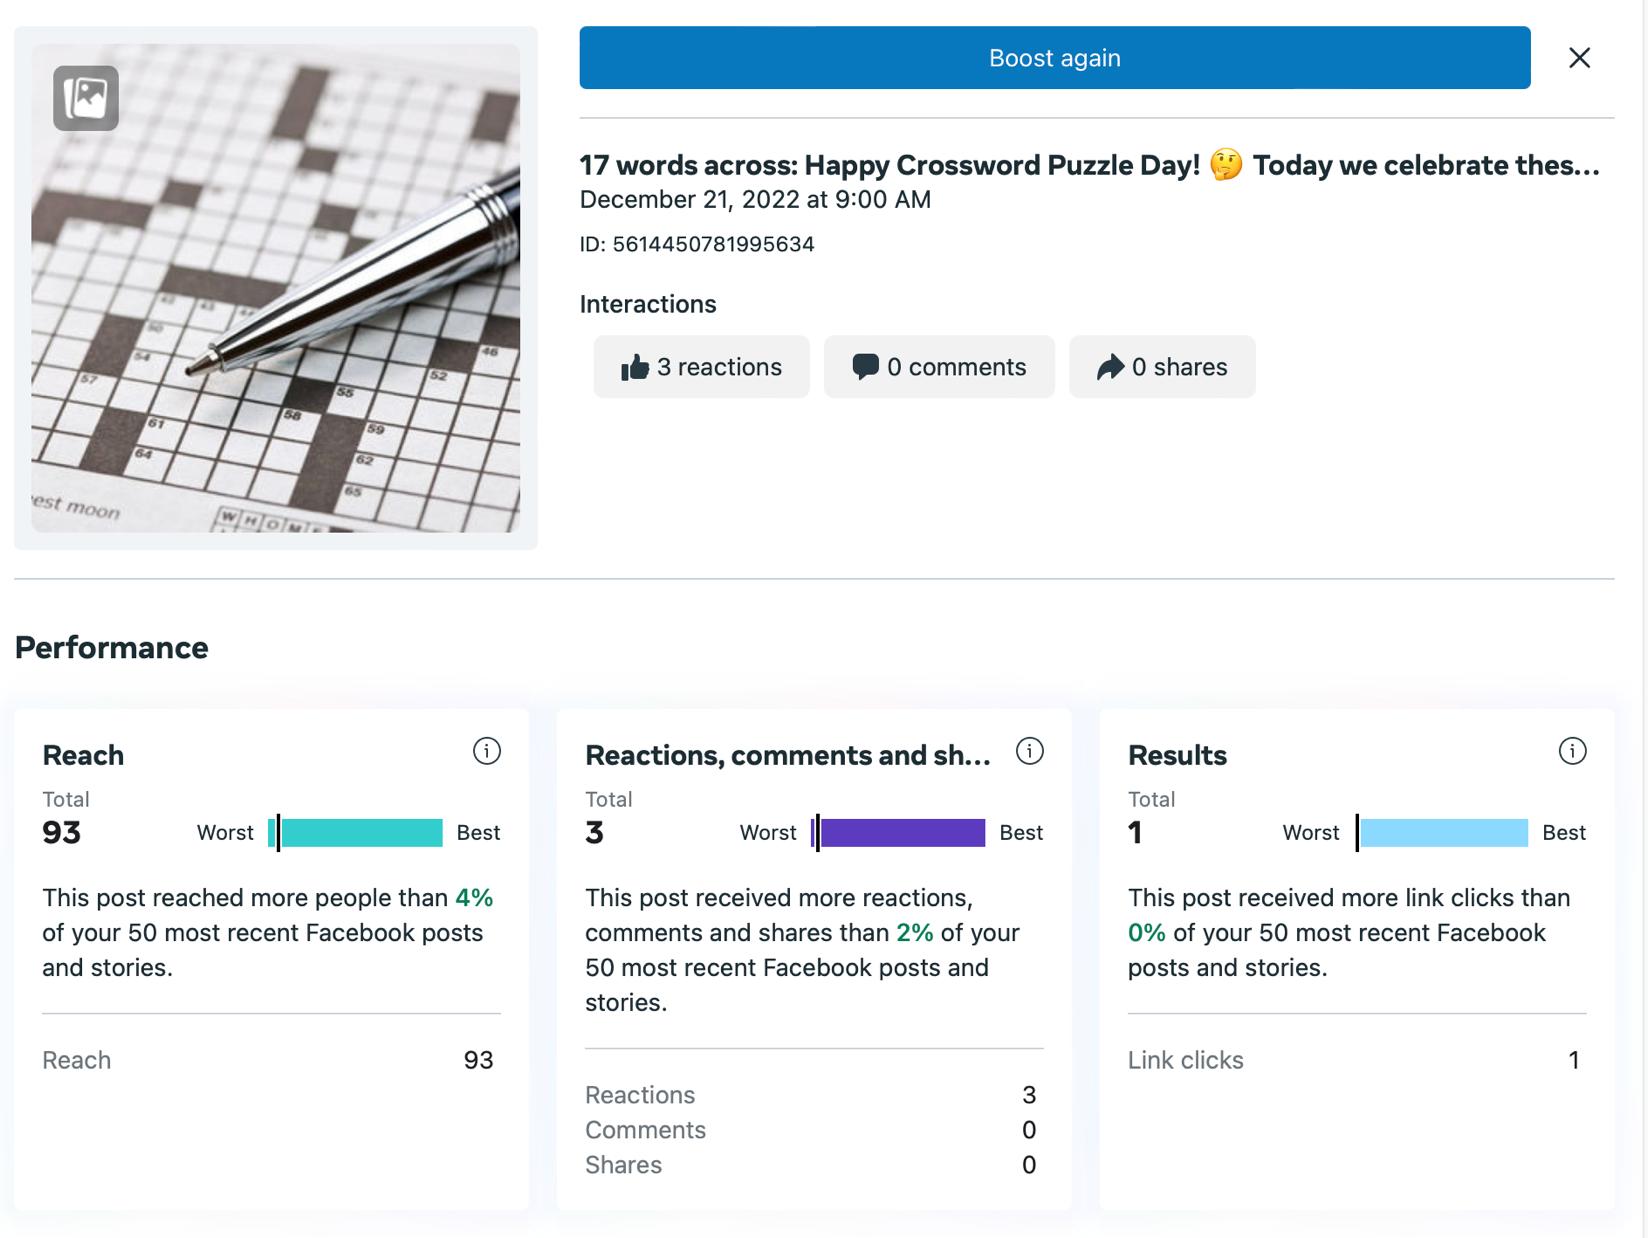
Task: Click the 4% reach percentage text
Action: click(x=474, y=898)
